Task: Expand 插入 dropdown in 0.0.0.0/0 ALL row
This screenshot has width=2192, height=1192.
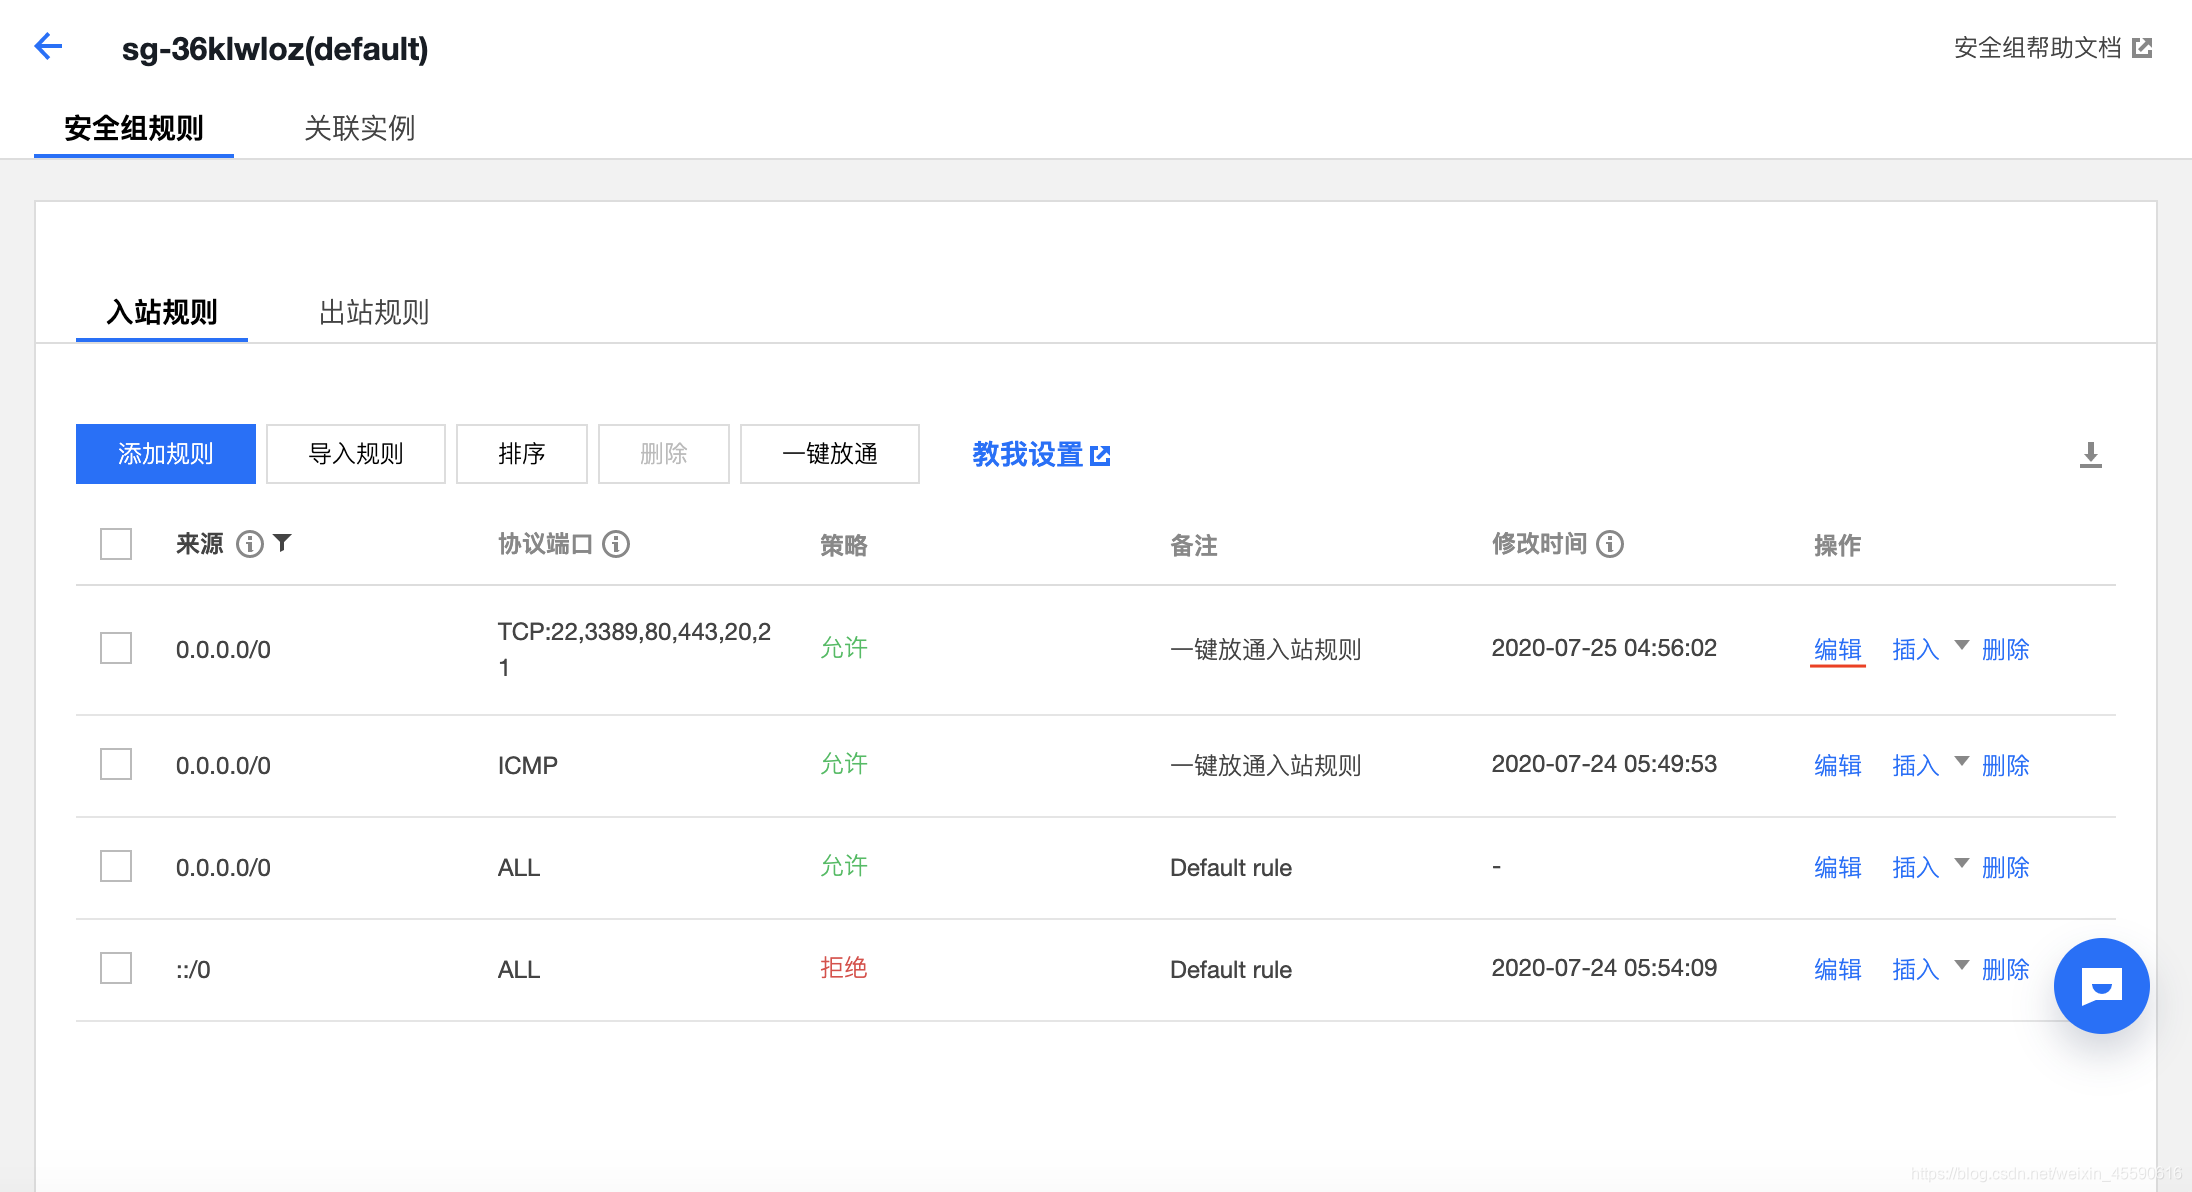Action: (1962, 863)
